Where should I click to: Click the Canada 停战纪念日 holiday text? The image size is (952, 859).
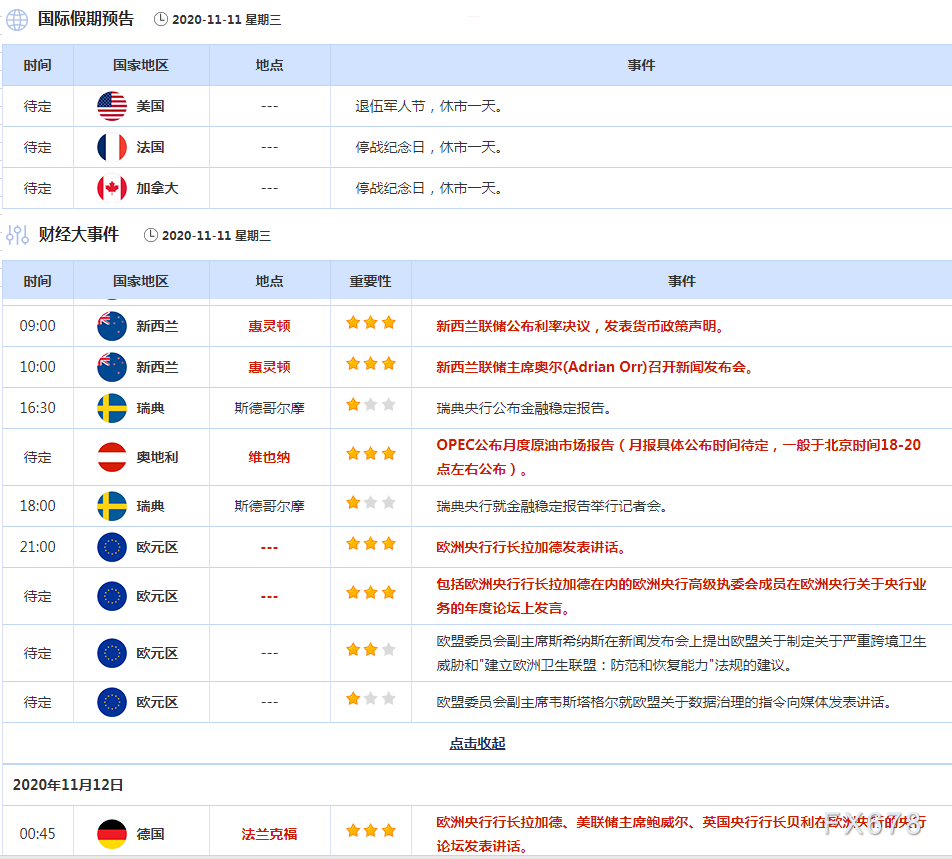(429, 188)
